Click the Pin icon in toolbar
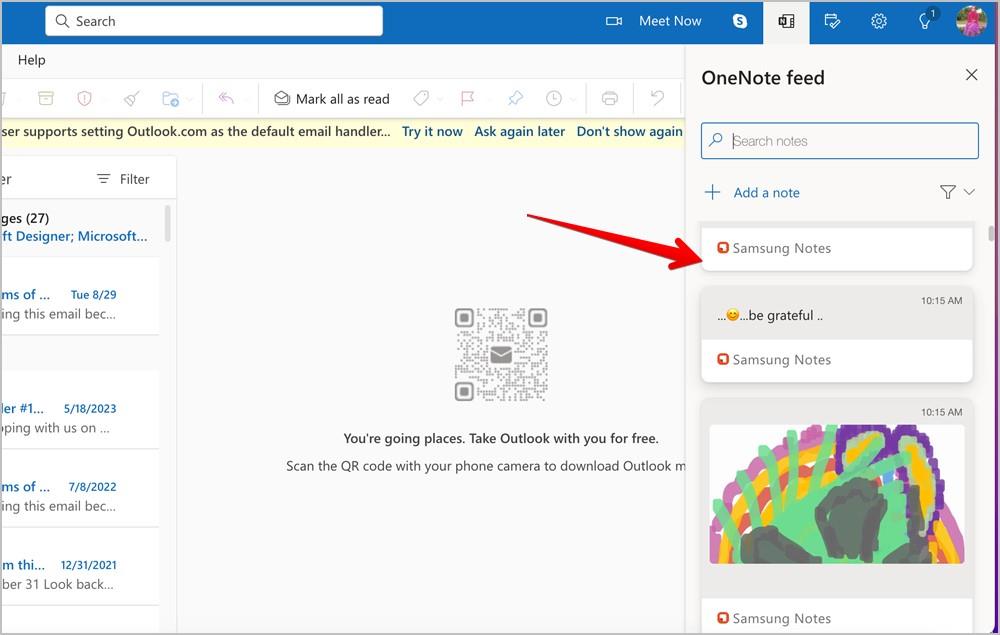 515,98
